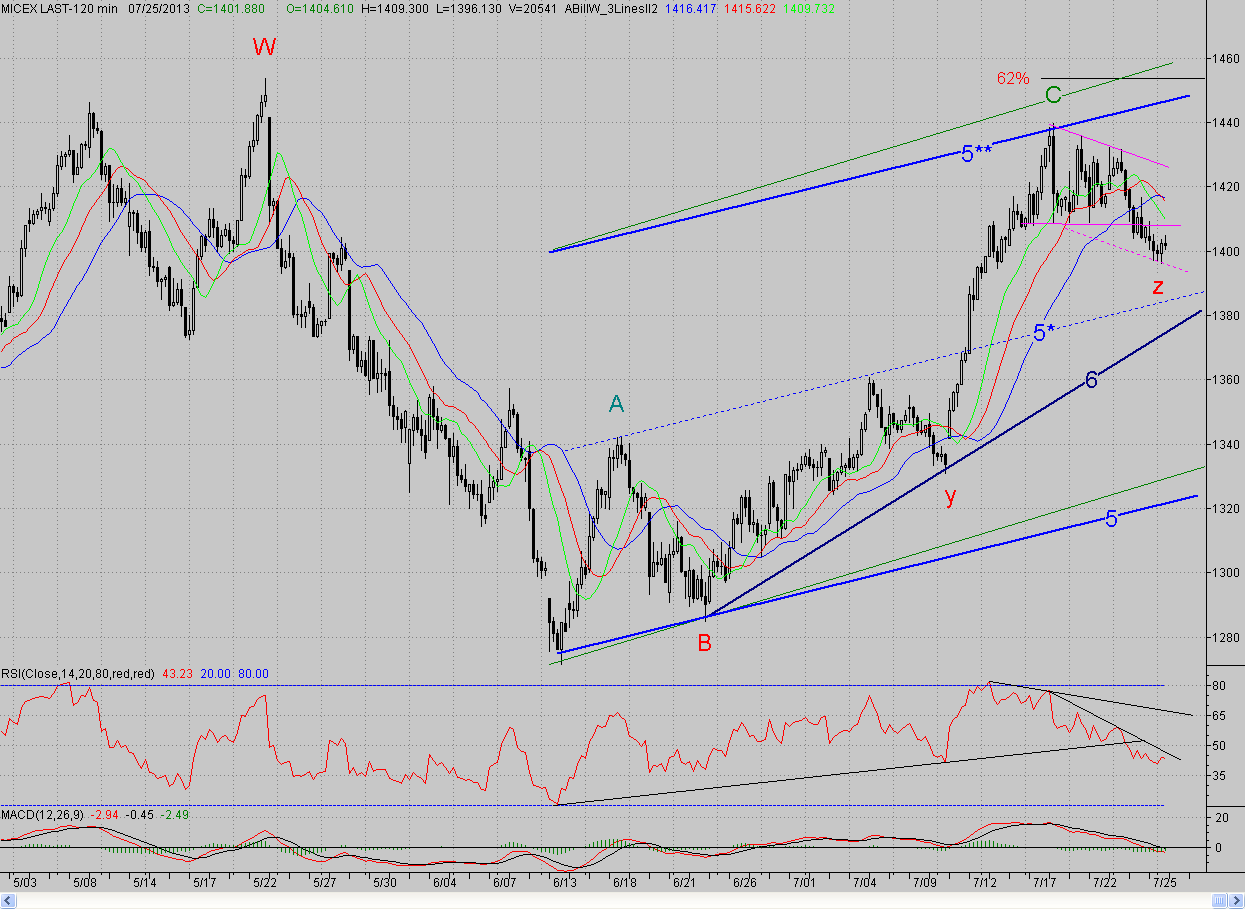Select the green C wave label
This screenshot has width=1245, height=909.
coord(1053,96)
